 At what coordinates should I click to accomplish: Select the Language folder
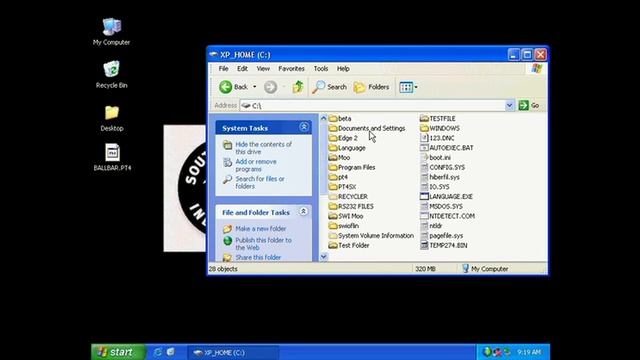point(347,148)
